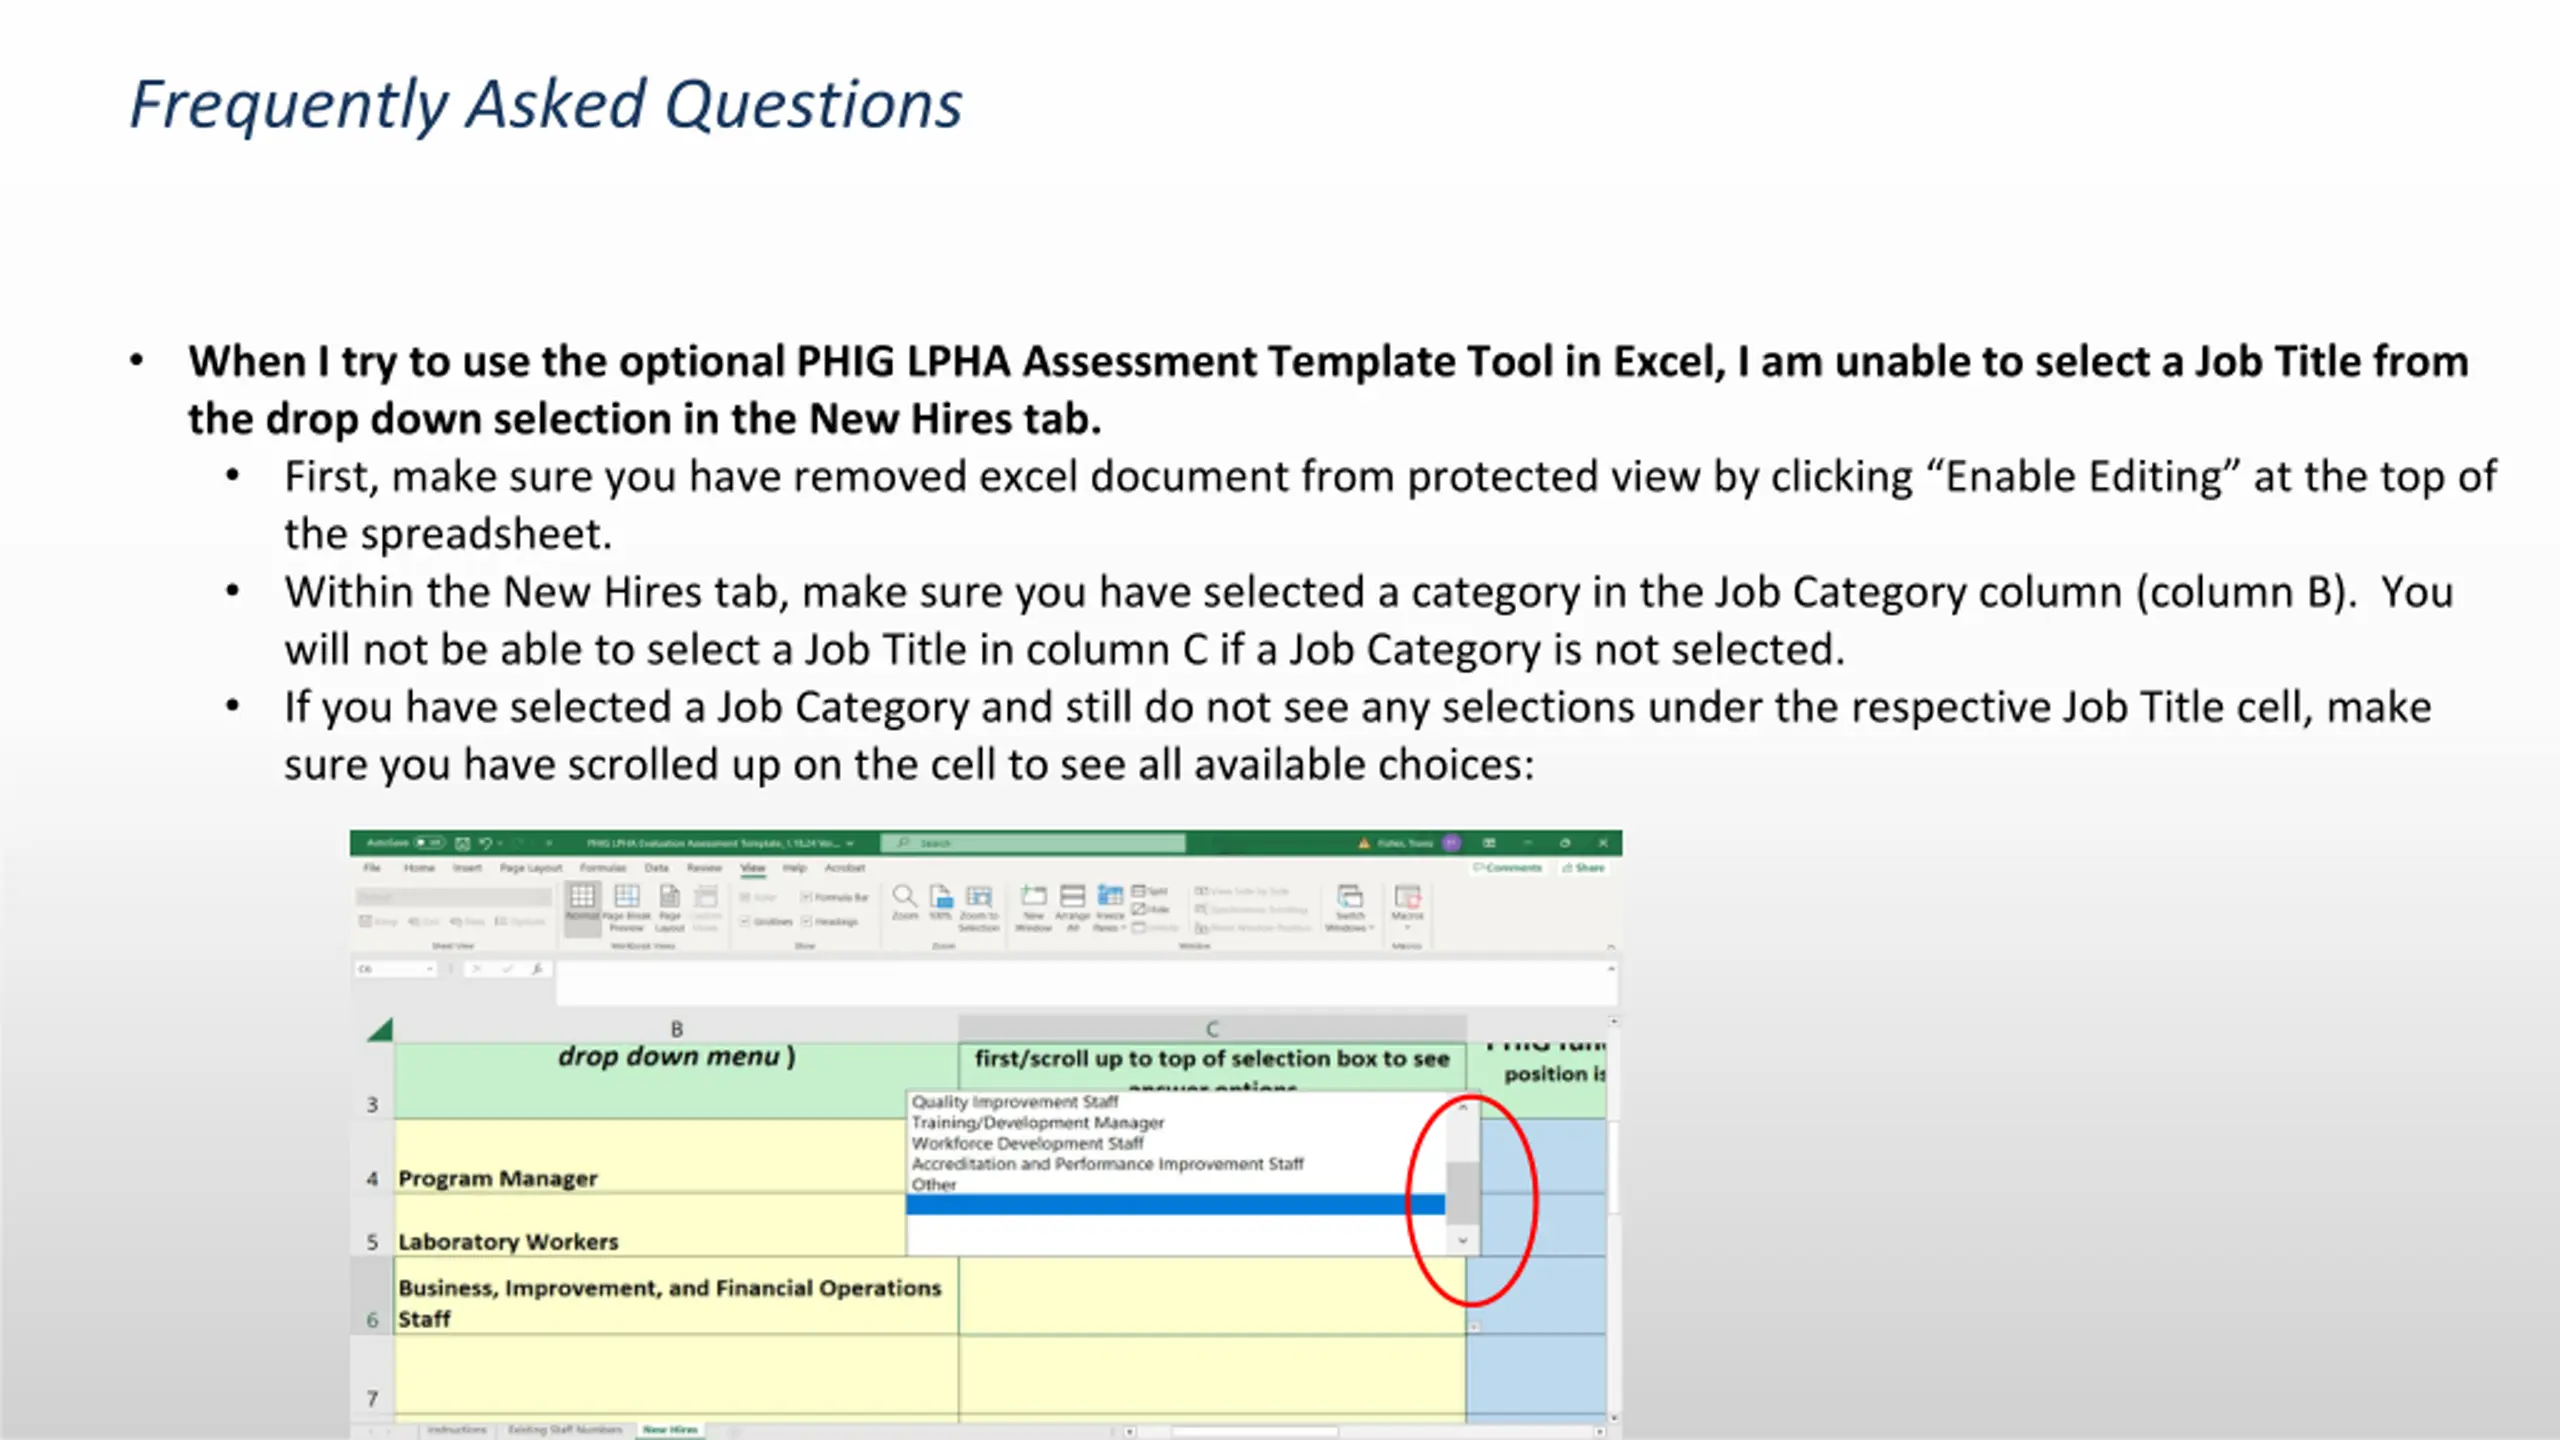
Task: Select the New Hires sheet tab
Action: tap(670, 1430)
